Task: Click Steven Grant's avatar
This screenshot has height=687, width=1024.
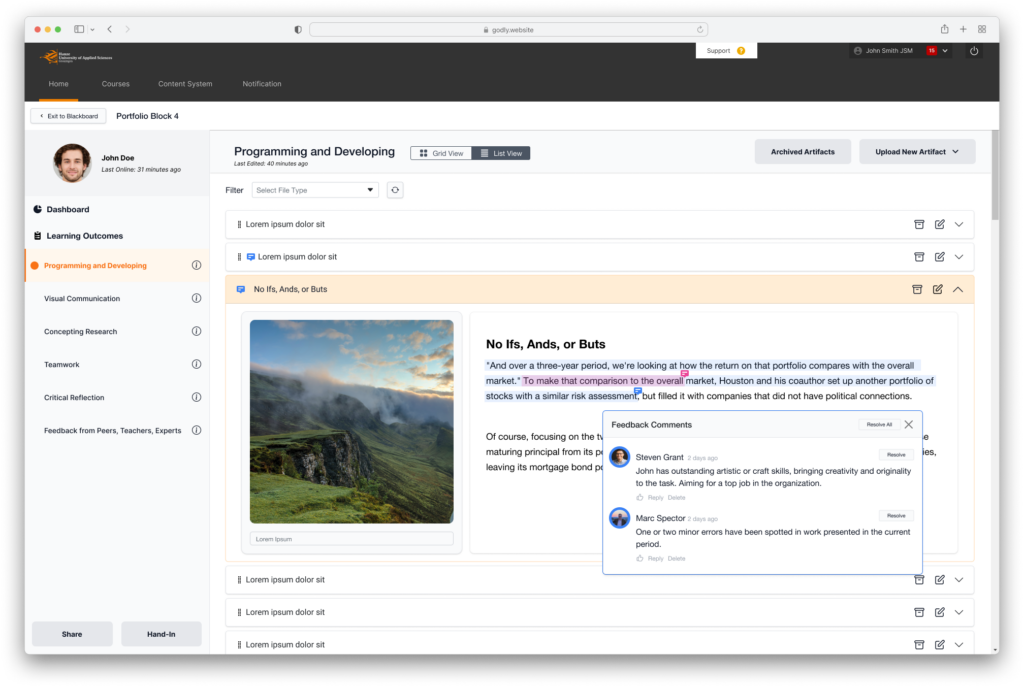Action: click(619, 456)
